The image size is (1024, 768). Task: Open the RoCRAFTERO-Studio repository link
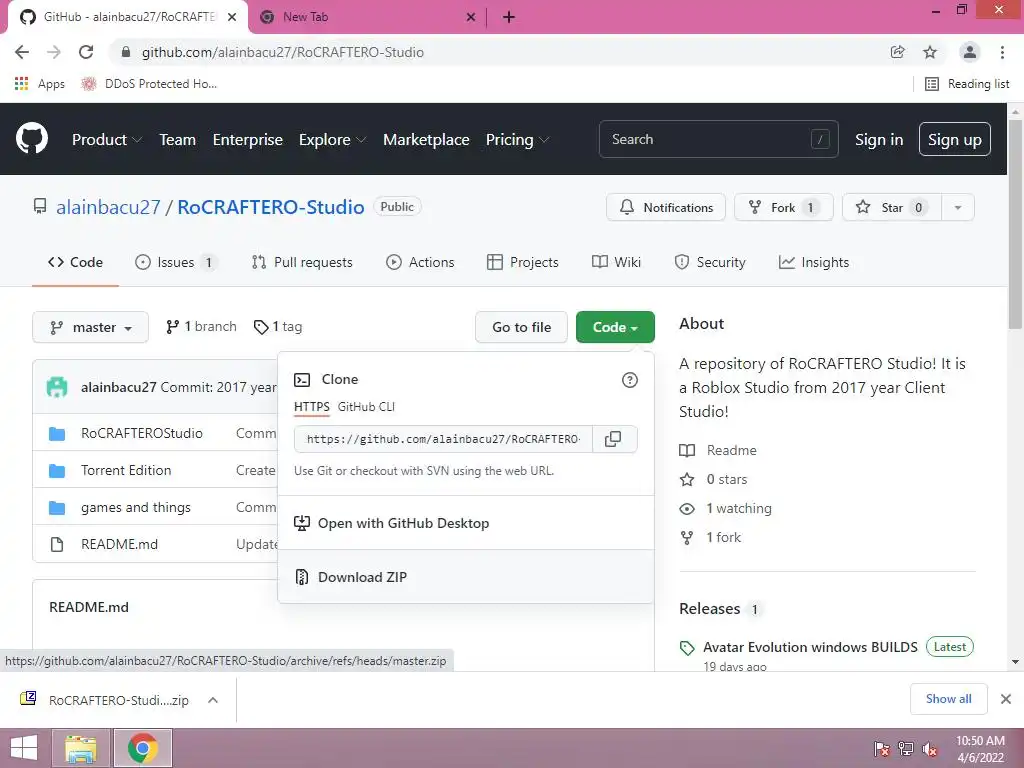coord(271,207)
